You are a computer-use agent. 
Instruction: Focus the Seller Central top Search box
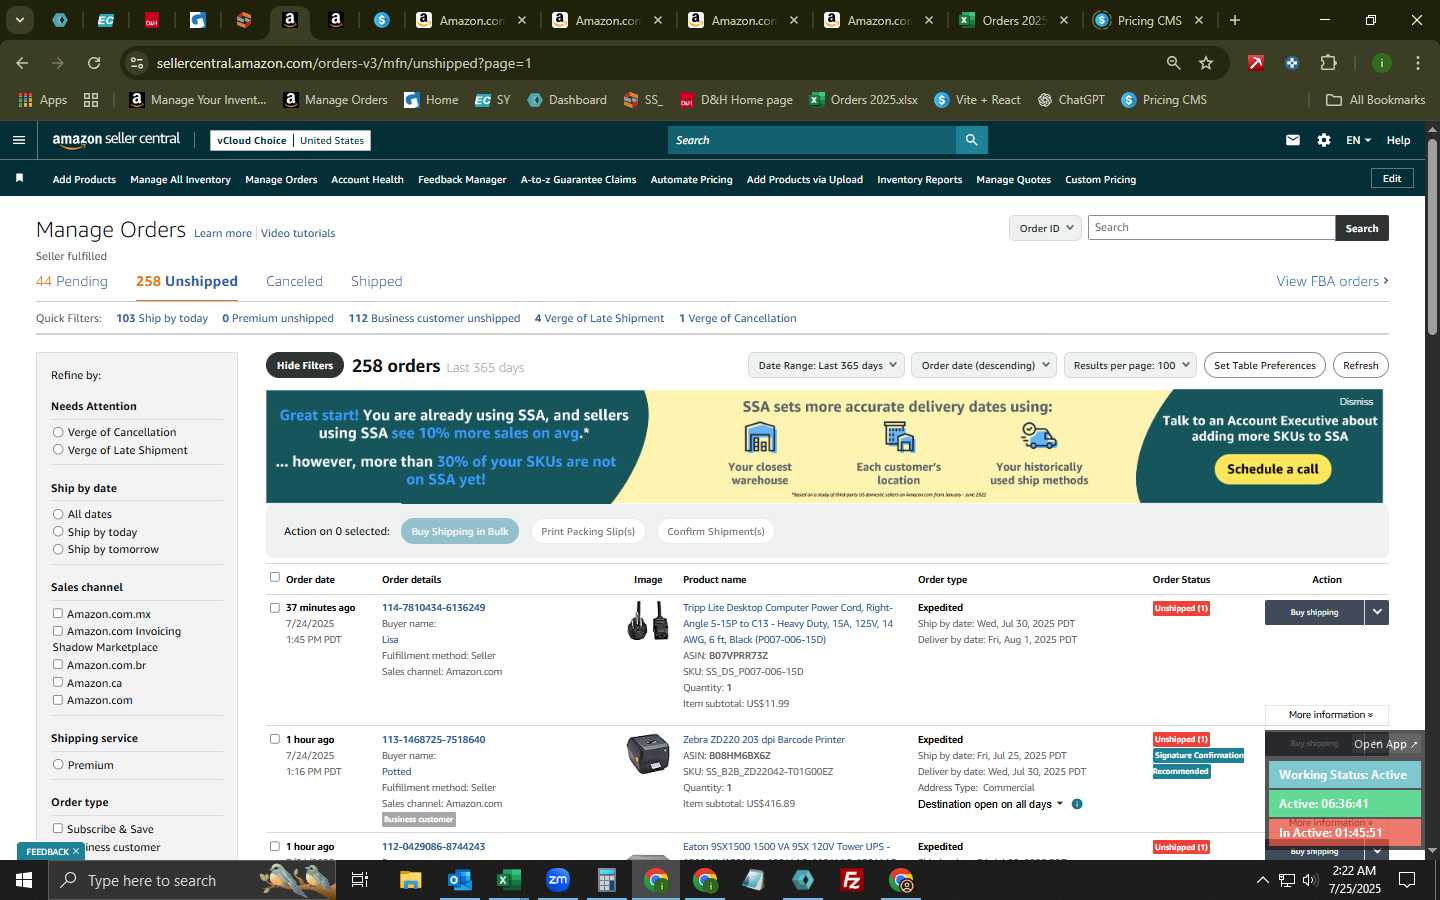(811, 140)
